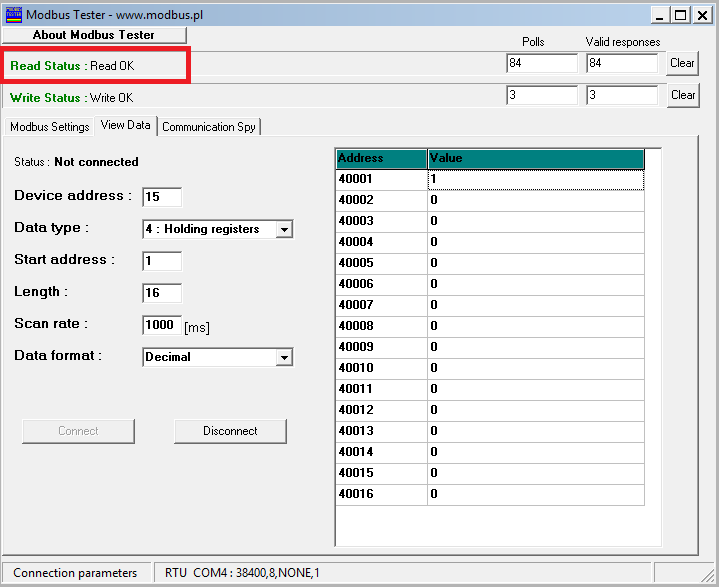Select value cell of register 40002
Screen dimensions: 719x587
click(536, 200)
